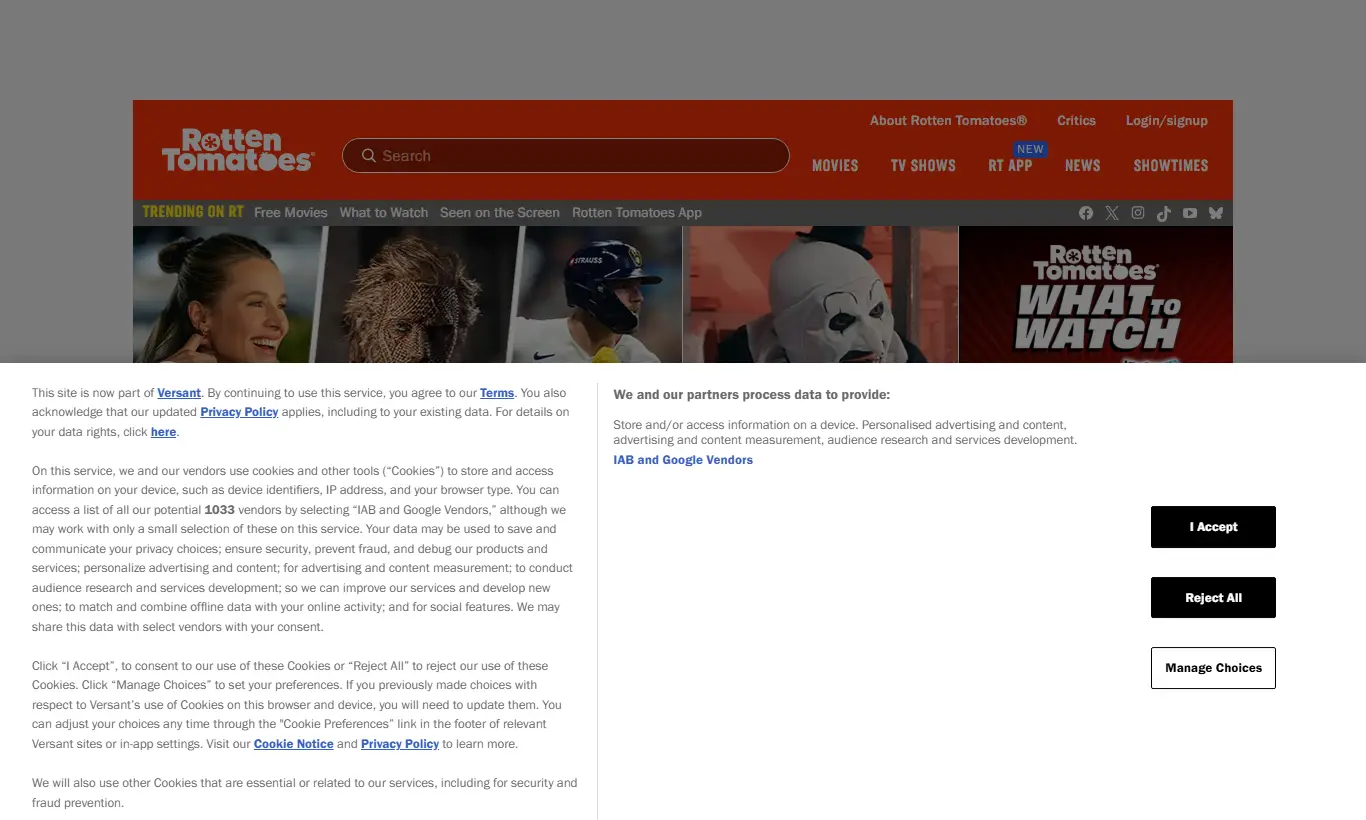Open the TikTok social icon
Image resolution: width=1366 pixels, height=820 pixels.
pos(1164,213)
